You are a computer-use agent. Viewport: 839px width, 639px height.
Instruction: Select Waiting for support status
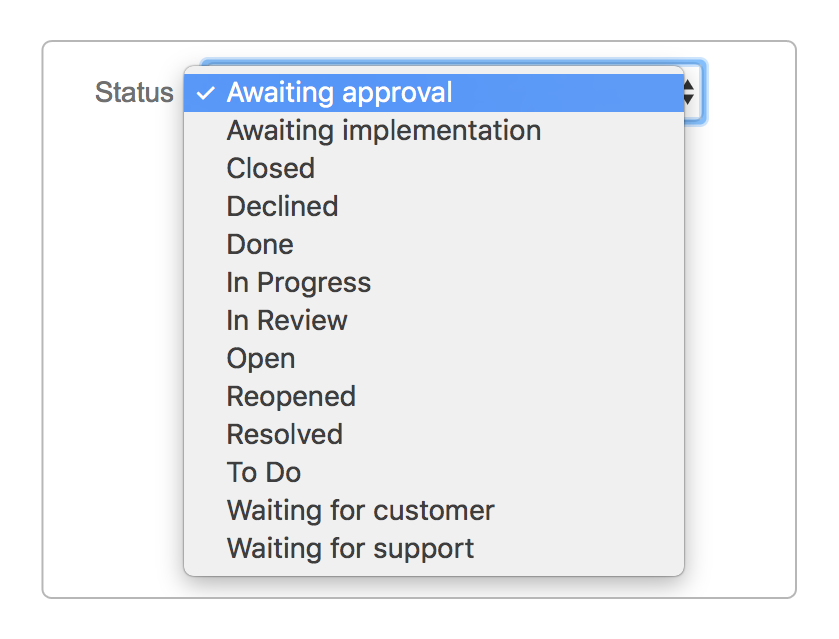coord(350,548)
